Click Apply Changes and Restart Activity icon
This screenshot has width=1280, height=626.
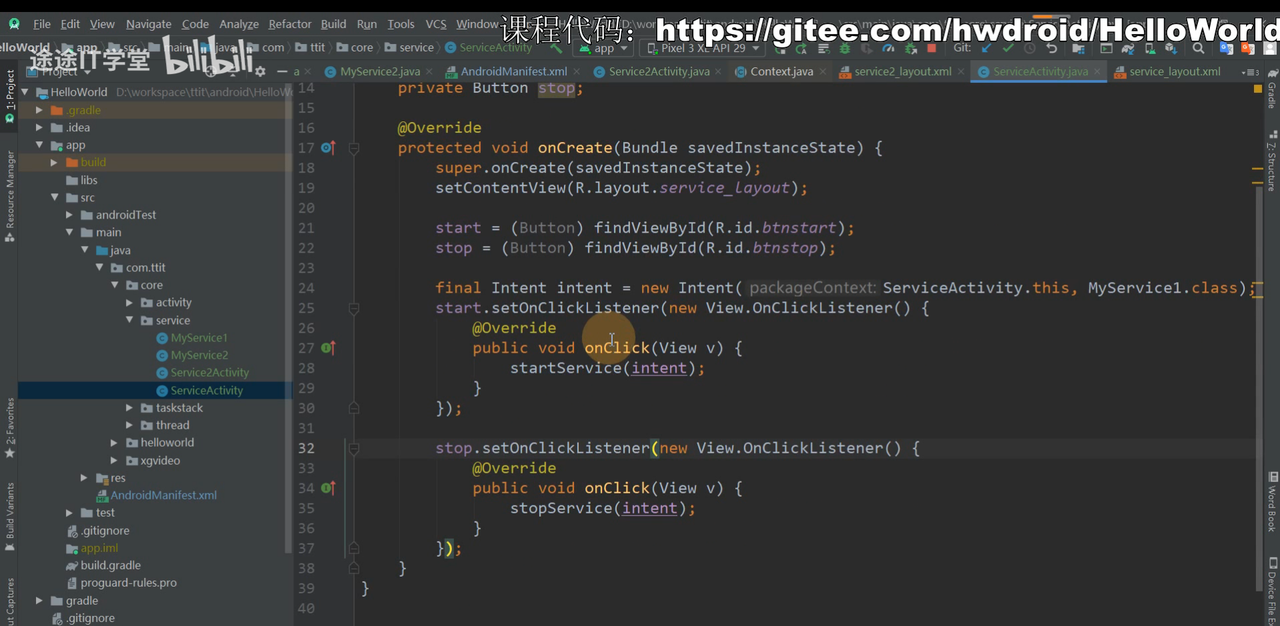800,48
